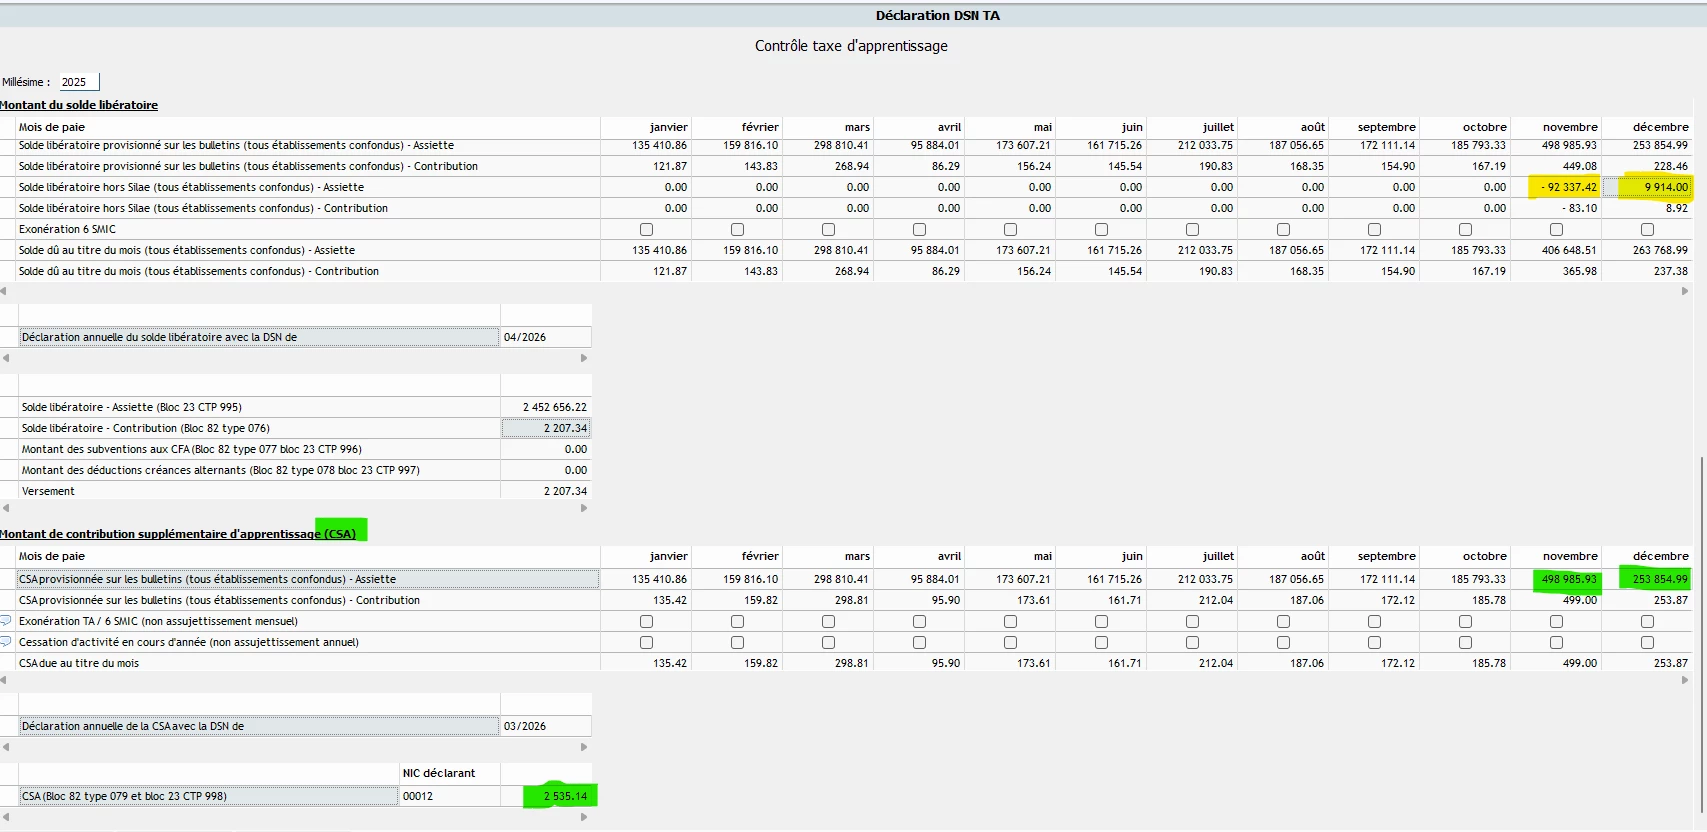Click CSA due au titre du mois cell 499.00
The height and width of the screenshot is (832, 1707).
pos(1557,663)
